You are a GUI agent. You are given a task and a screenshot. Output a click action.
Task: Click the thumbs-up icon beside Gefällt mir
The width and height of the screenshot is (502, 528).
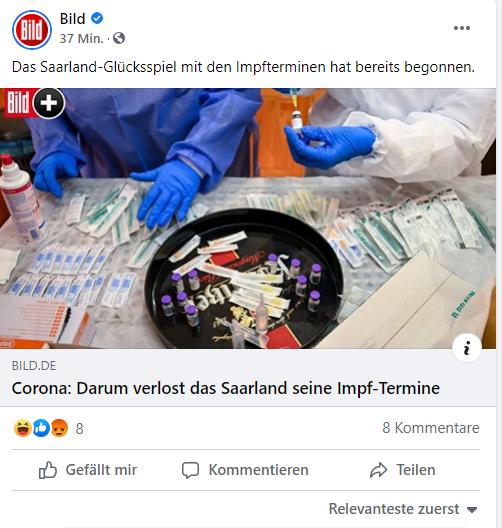click(47, 470)
